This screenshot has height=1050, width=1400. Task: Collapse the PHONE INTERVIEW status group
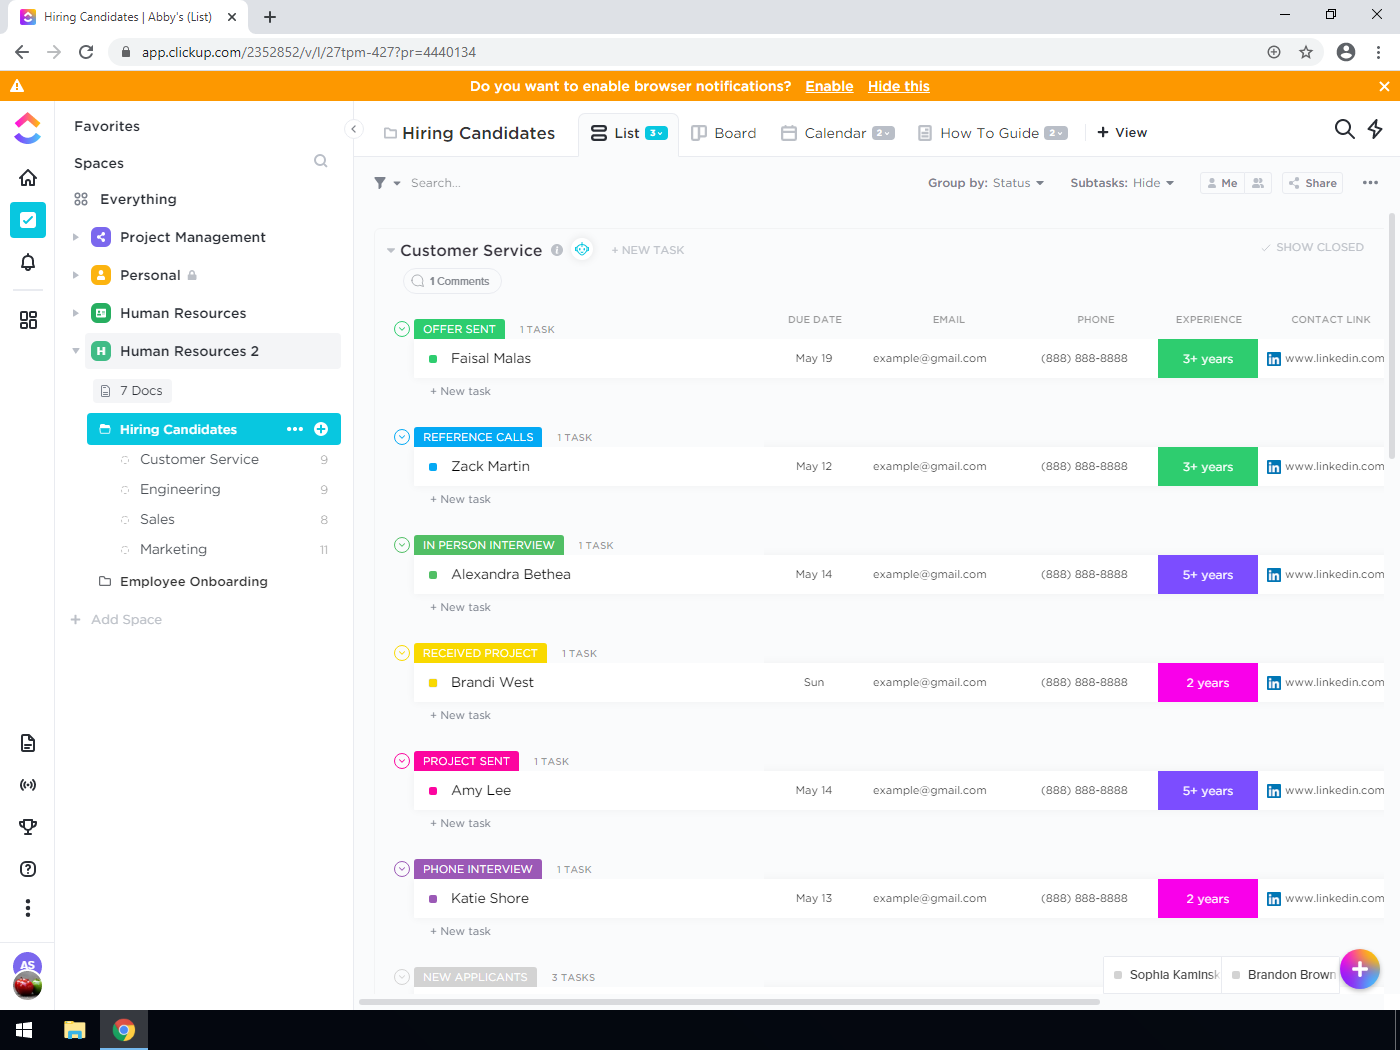(x=402, y=869)
